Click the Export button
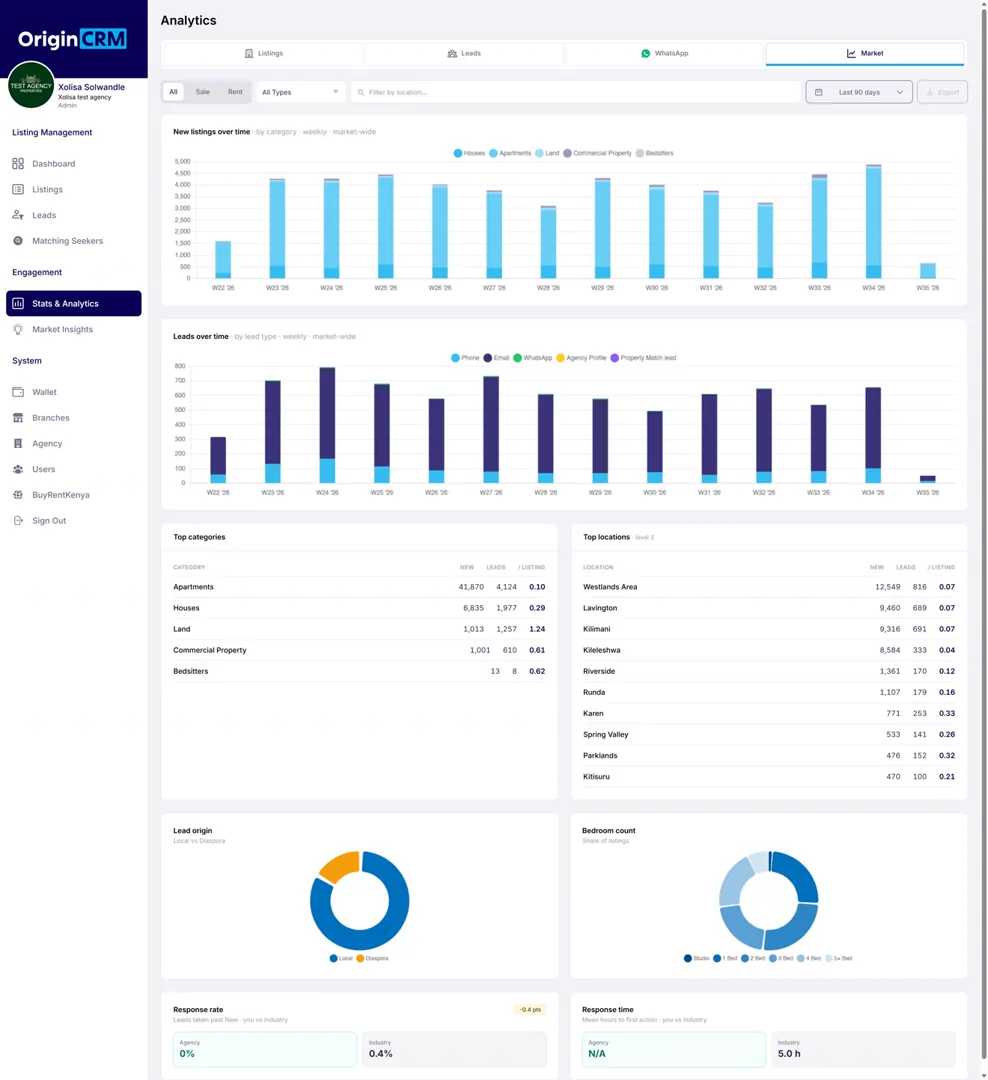This screenshot has height=1080, width=988. click(x=943, y=92)
